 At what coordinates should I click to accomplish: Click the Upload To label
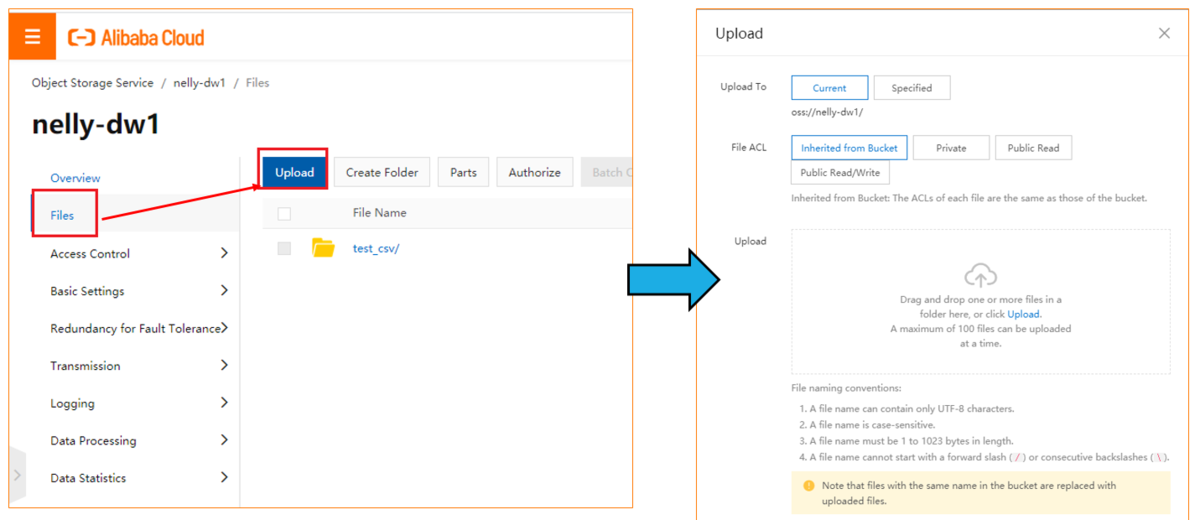(x=743, y=87)
